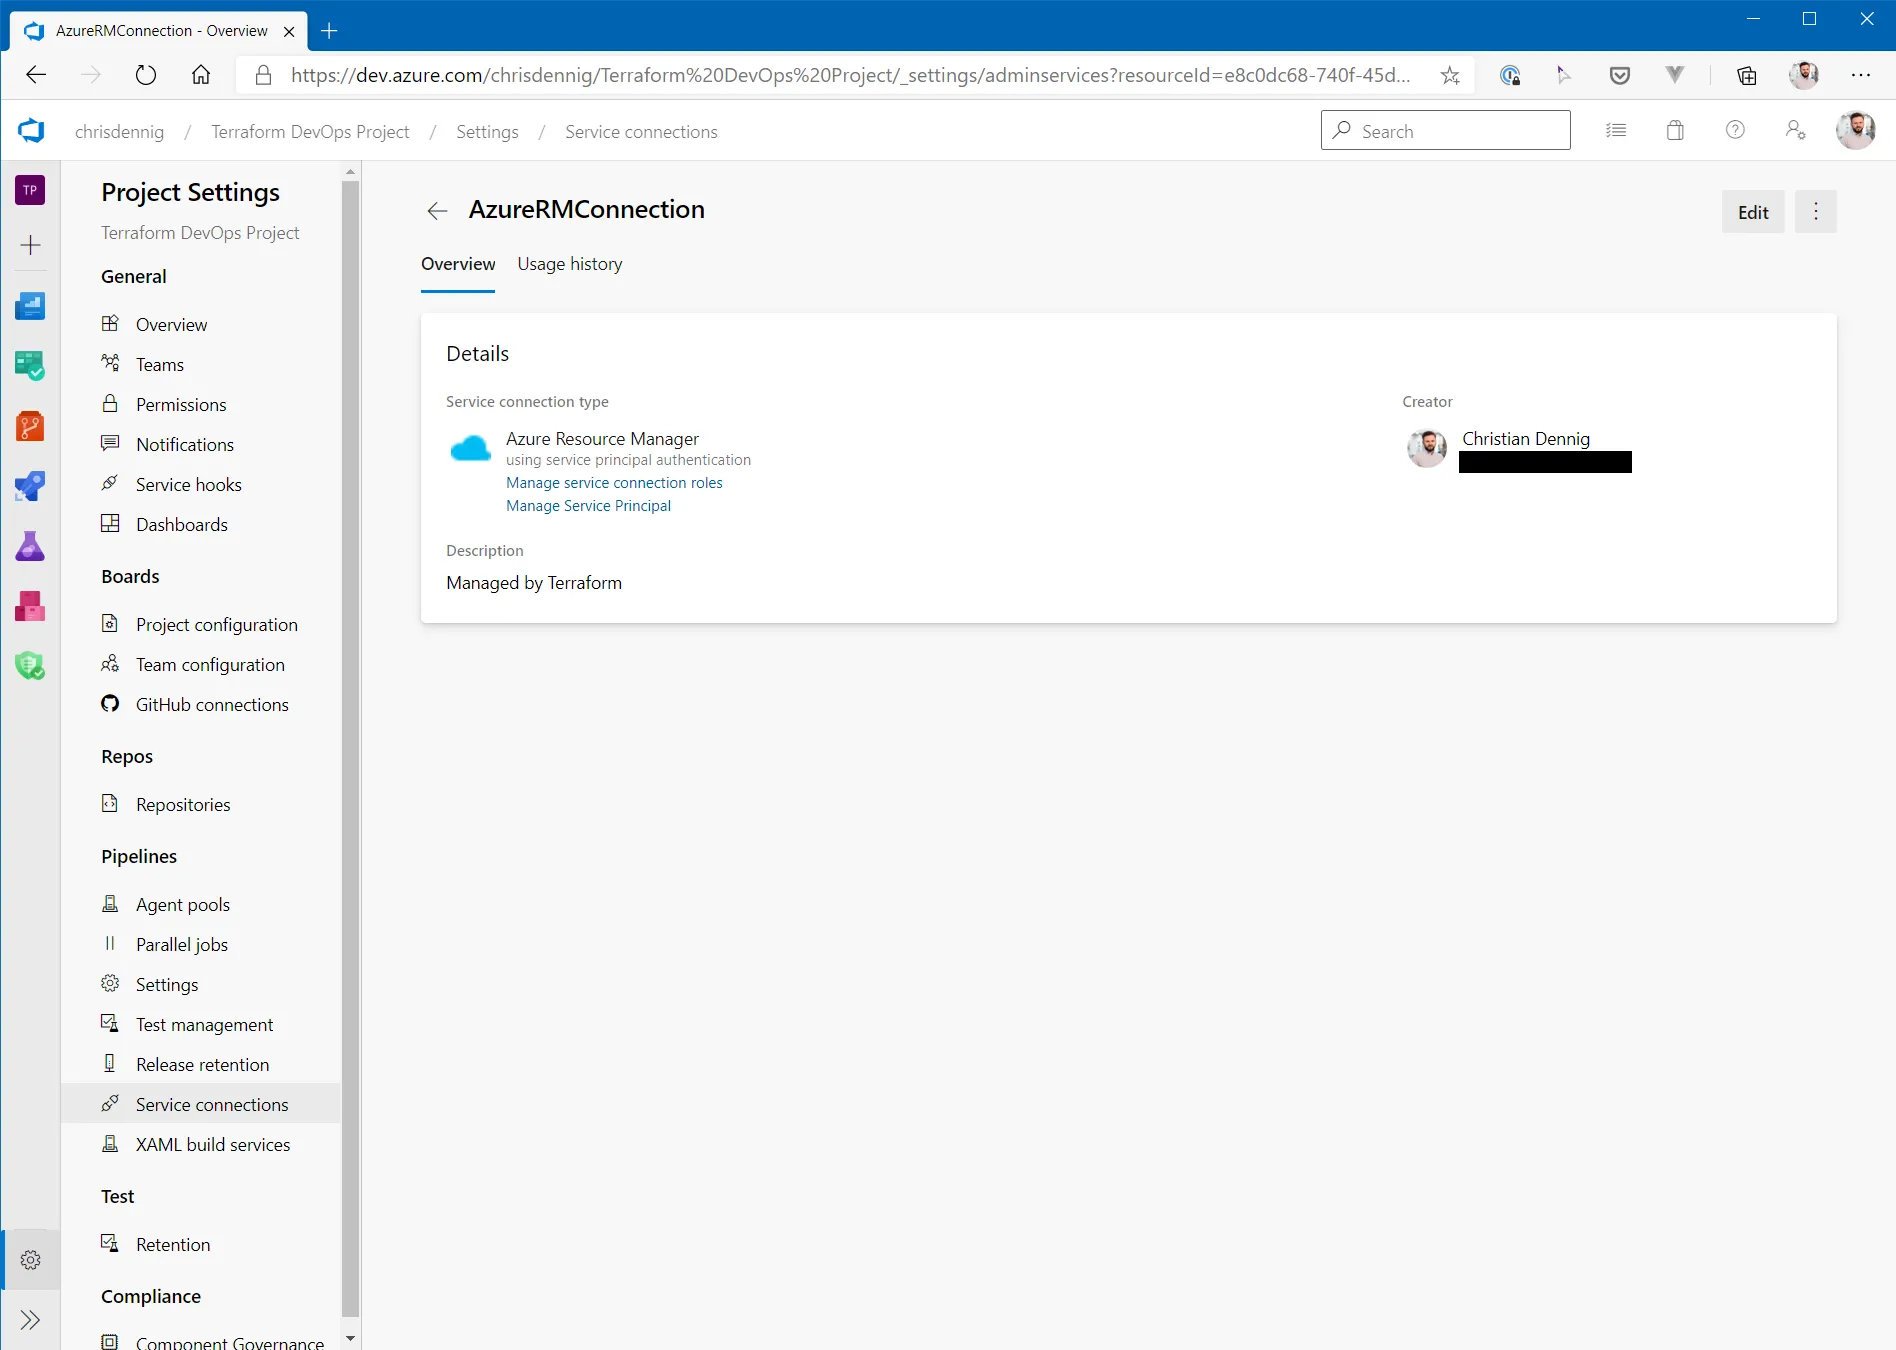Open Manage Service Principal link
The image size is (1896, 1350).
point(588,506)
